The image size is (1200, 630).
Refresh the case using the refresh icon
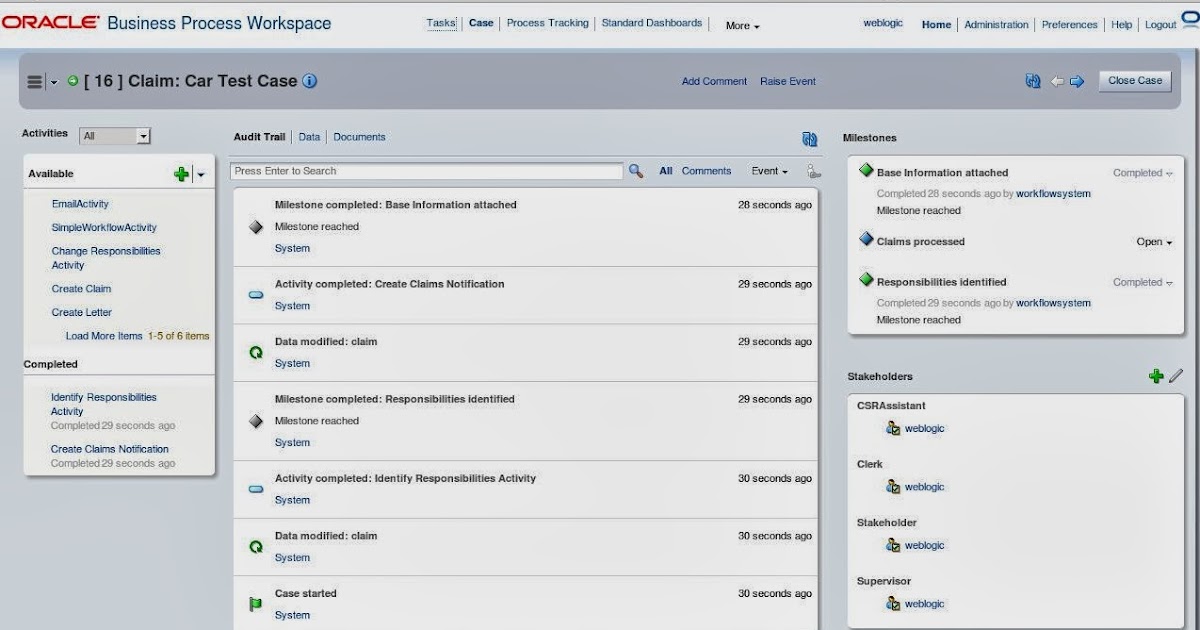tap(1032, 81)
